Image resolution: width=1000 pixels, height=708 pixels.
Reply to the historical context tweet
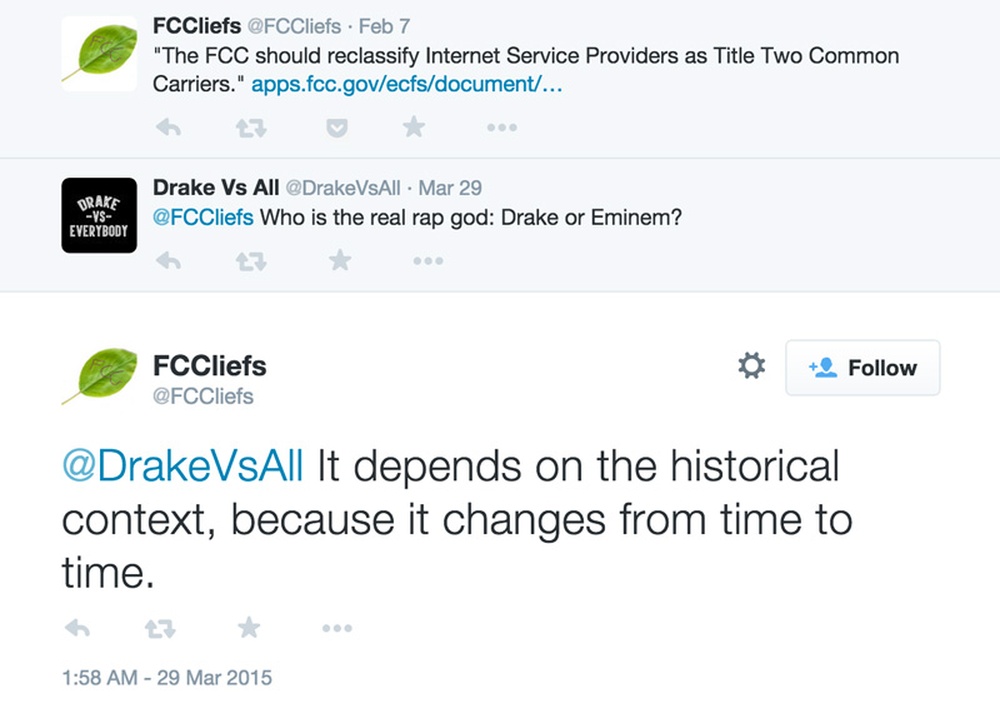(x=77, y=628)
